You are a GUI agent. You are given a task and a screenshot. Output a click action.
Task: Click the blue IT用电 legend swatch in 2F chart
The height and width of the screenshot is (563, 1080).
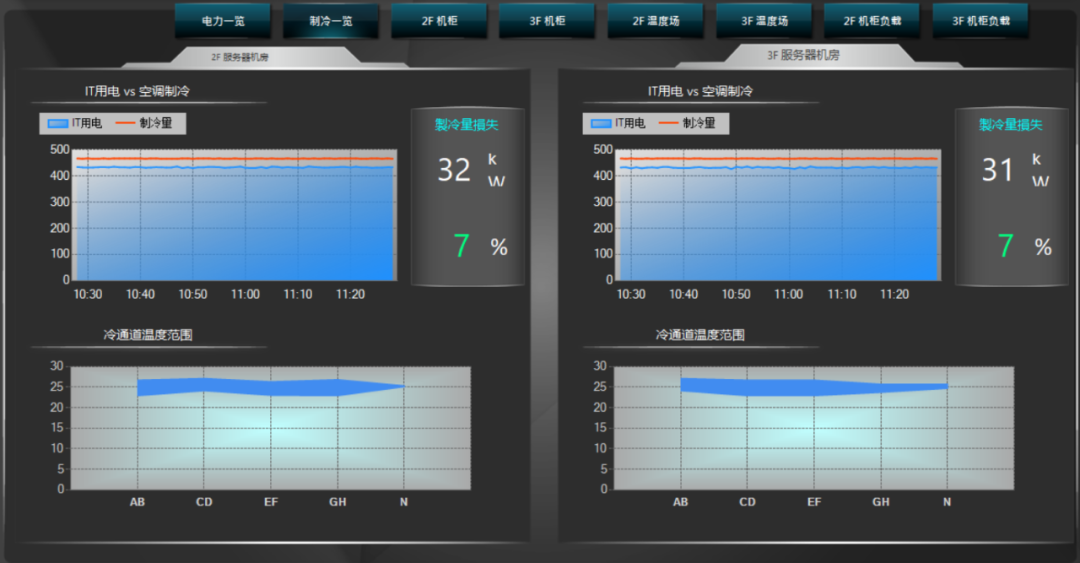pos(58,123)
